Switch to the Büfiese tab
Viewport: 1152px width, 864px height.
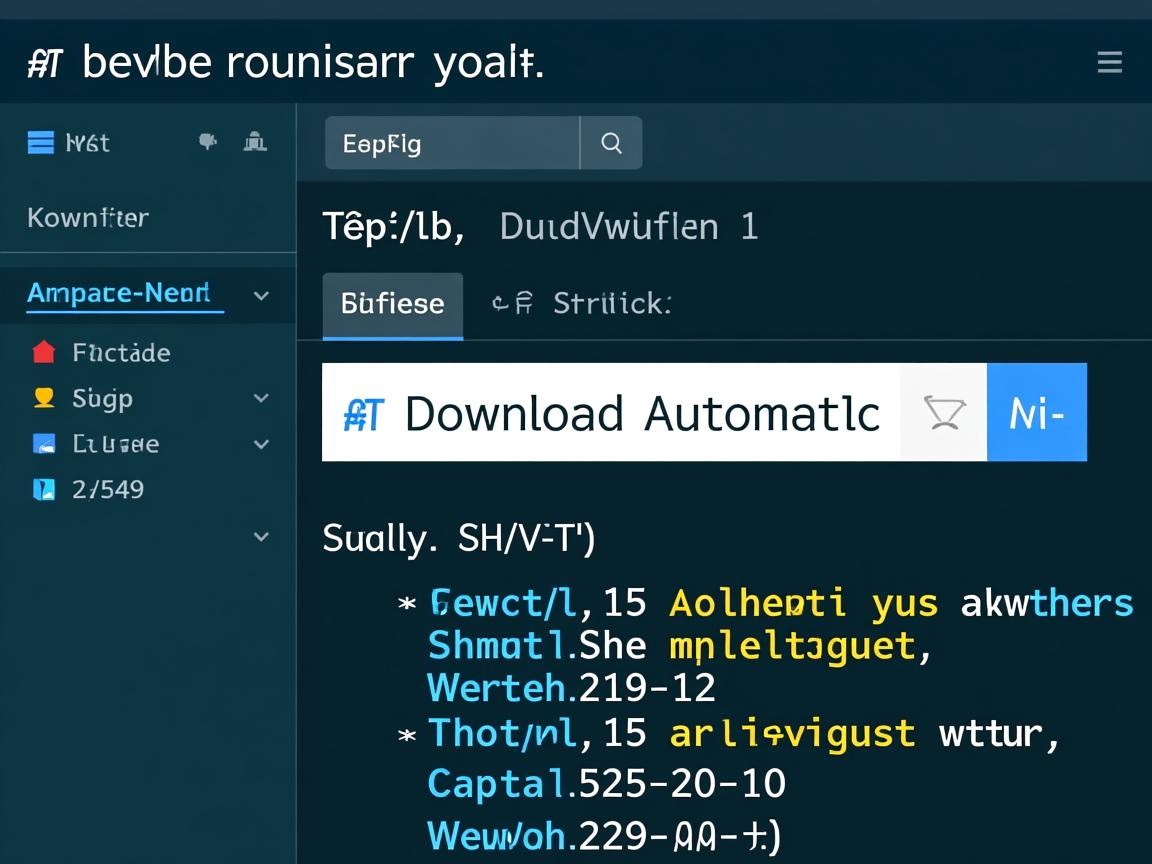pos(392,304)
